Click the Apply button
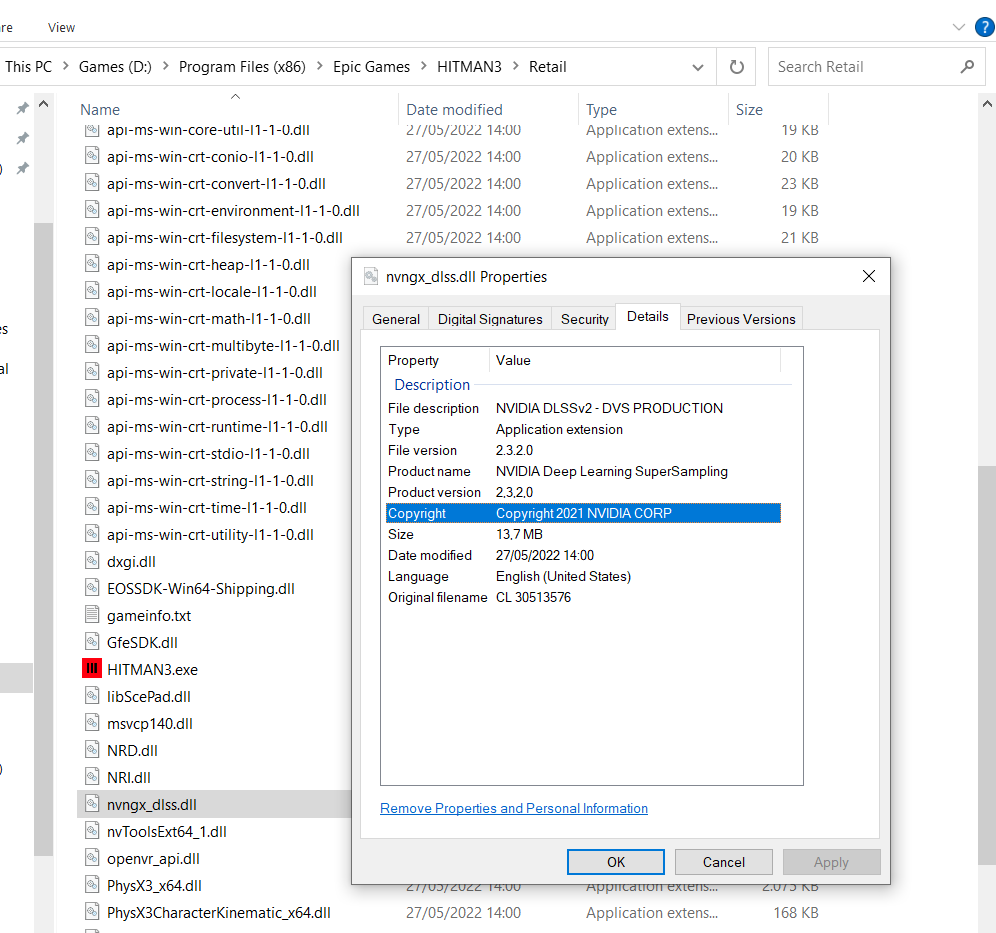Image resolution: width=996 pixels, height=933 pixels. coord(831,862)
